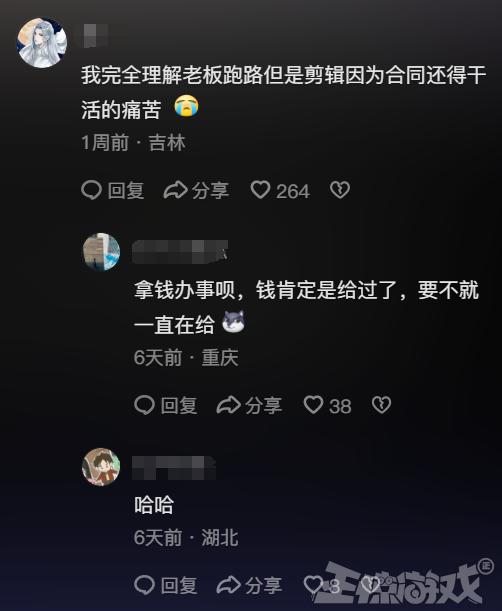Share the 哈哈 comment from 湖北
The width and height of the screenshot is (502, 611).
pyautogui.click(x=228, y=585)
